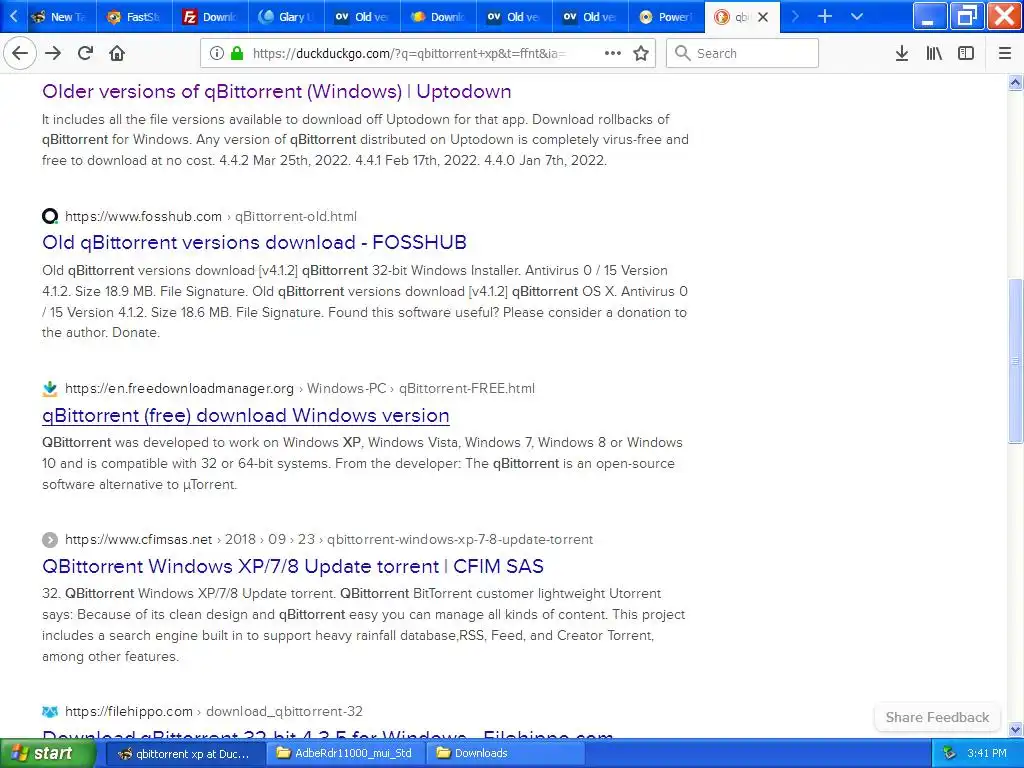Open the Library bookshelf icon
1024x768 pixels.
[934, 54]
